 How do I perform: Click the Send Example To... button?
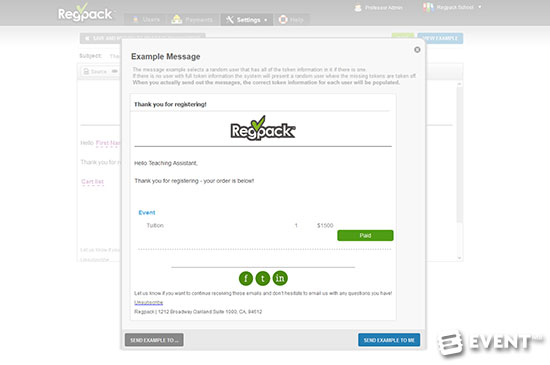pyautogui.click(x=154, y=340)
